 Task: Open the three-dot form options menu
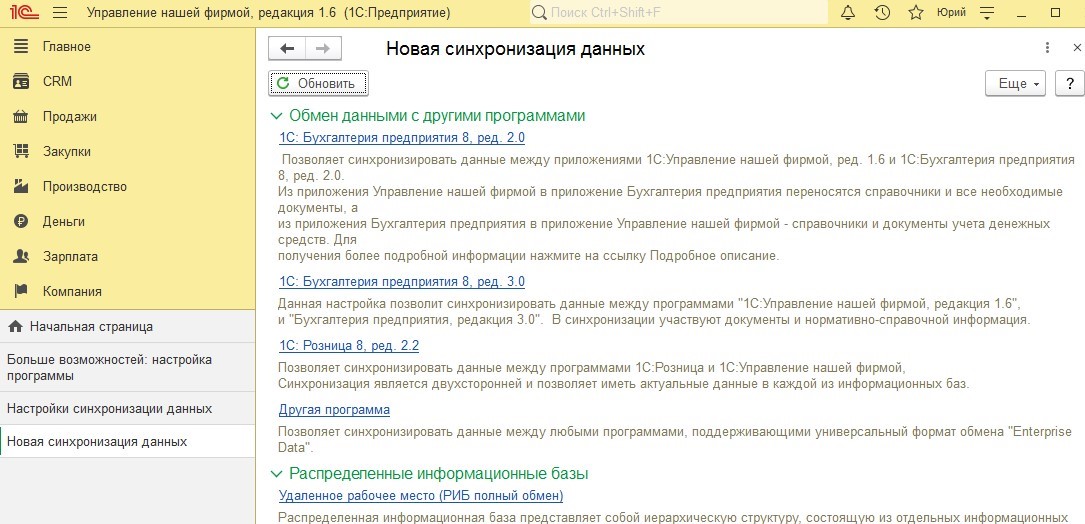pyautogui.click(x=1047, y=48)
